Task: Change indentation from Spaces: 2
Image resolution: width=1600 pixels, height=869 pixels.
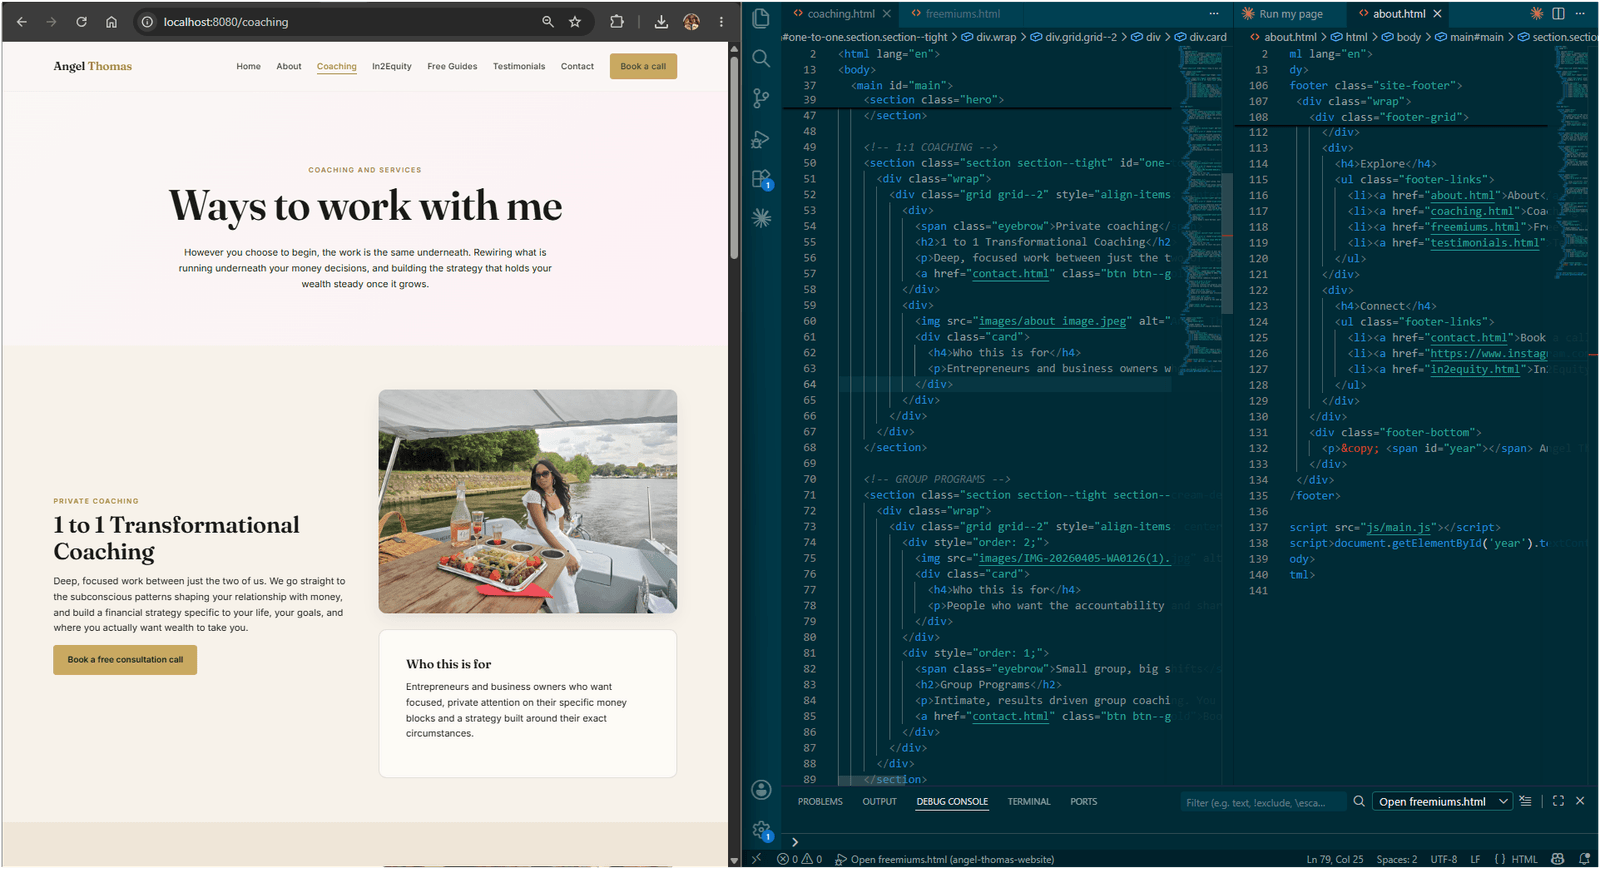Action: 1396,859
